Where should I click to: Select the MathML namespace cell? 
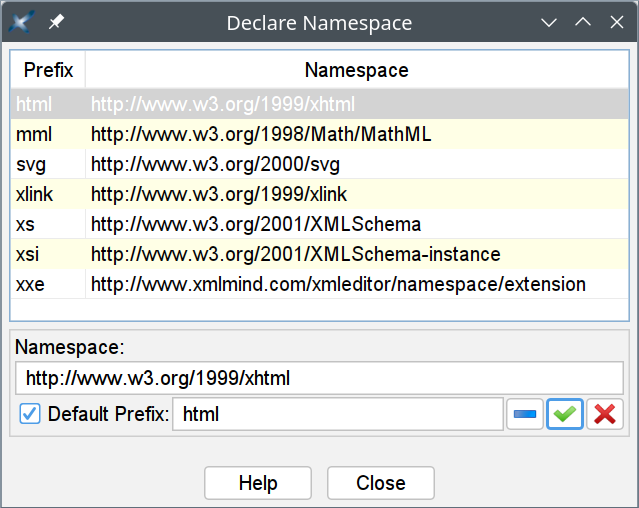[x=357, y=134]
